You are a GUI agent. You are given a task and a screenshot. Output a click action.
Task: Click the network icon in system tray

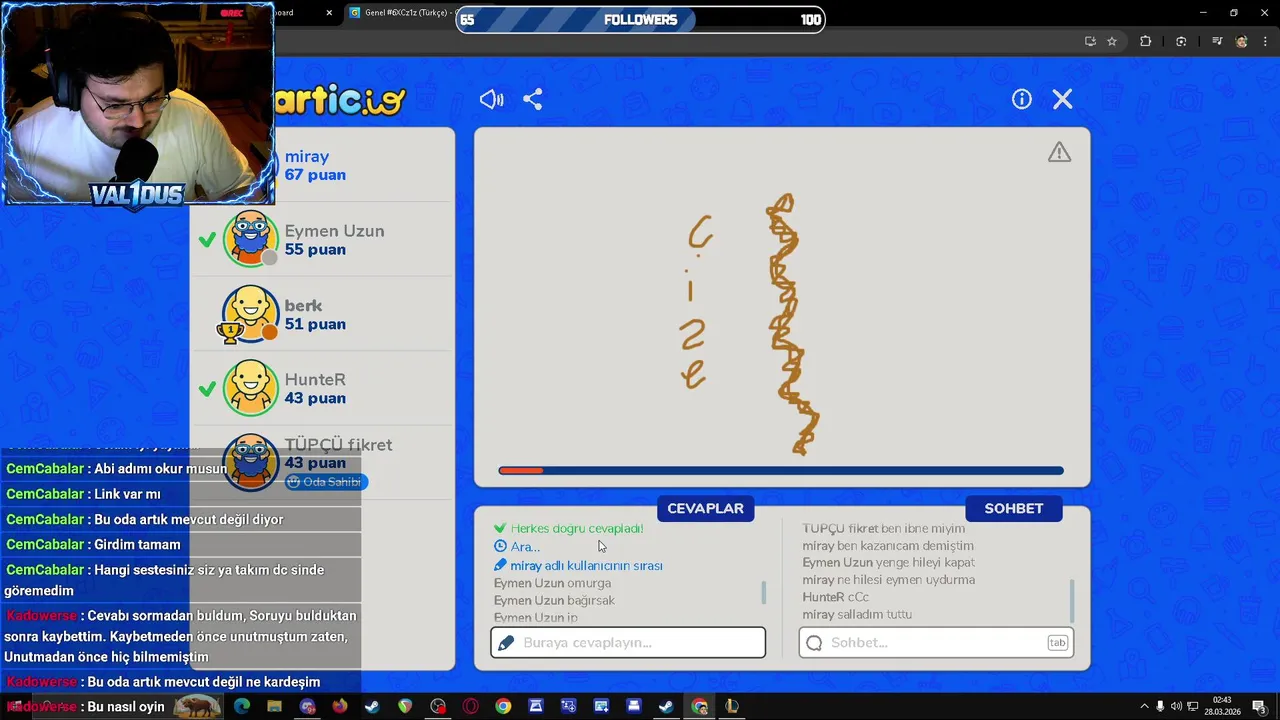coord(1193,707)
